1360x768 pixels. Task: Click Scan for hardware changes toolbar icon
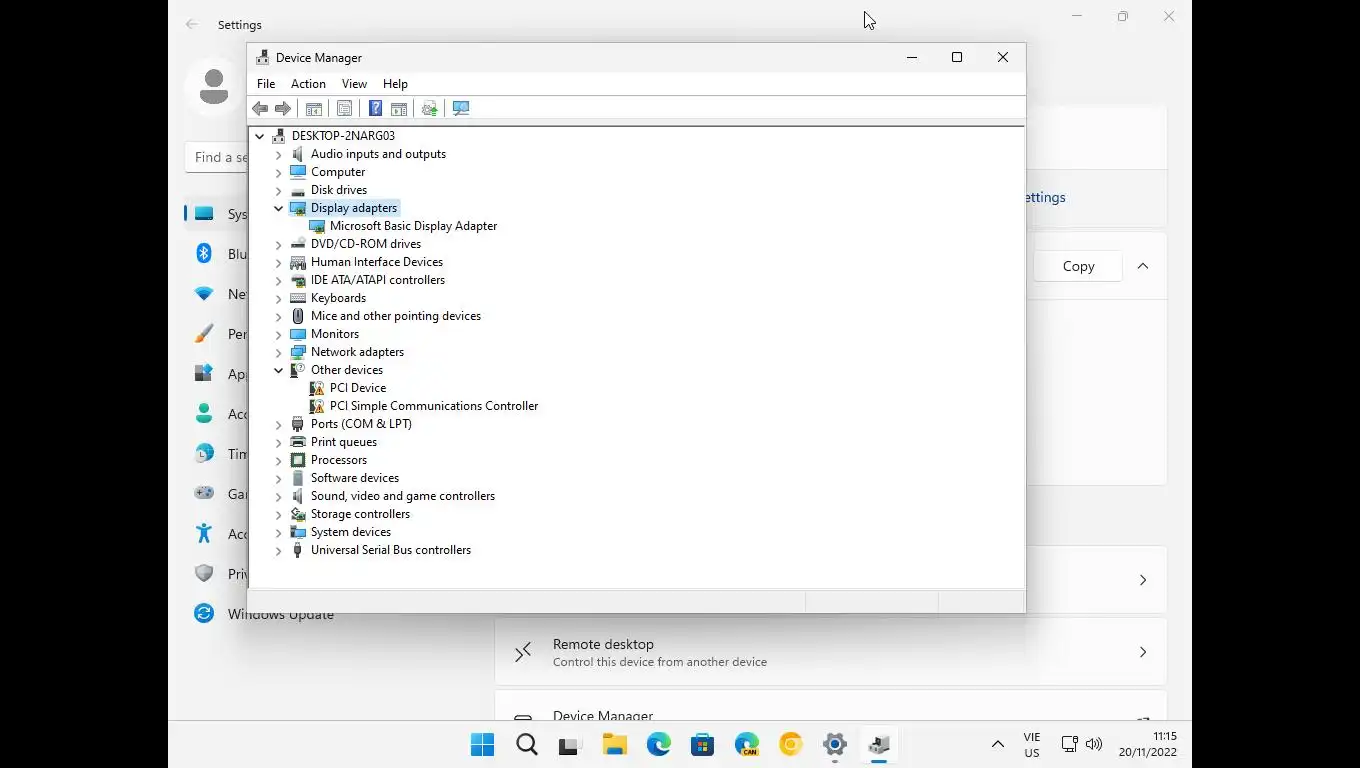[x=461, y=108]
